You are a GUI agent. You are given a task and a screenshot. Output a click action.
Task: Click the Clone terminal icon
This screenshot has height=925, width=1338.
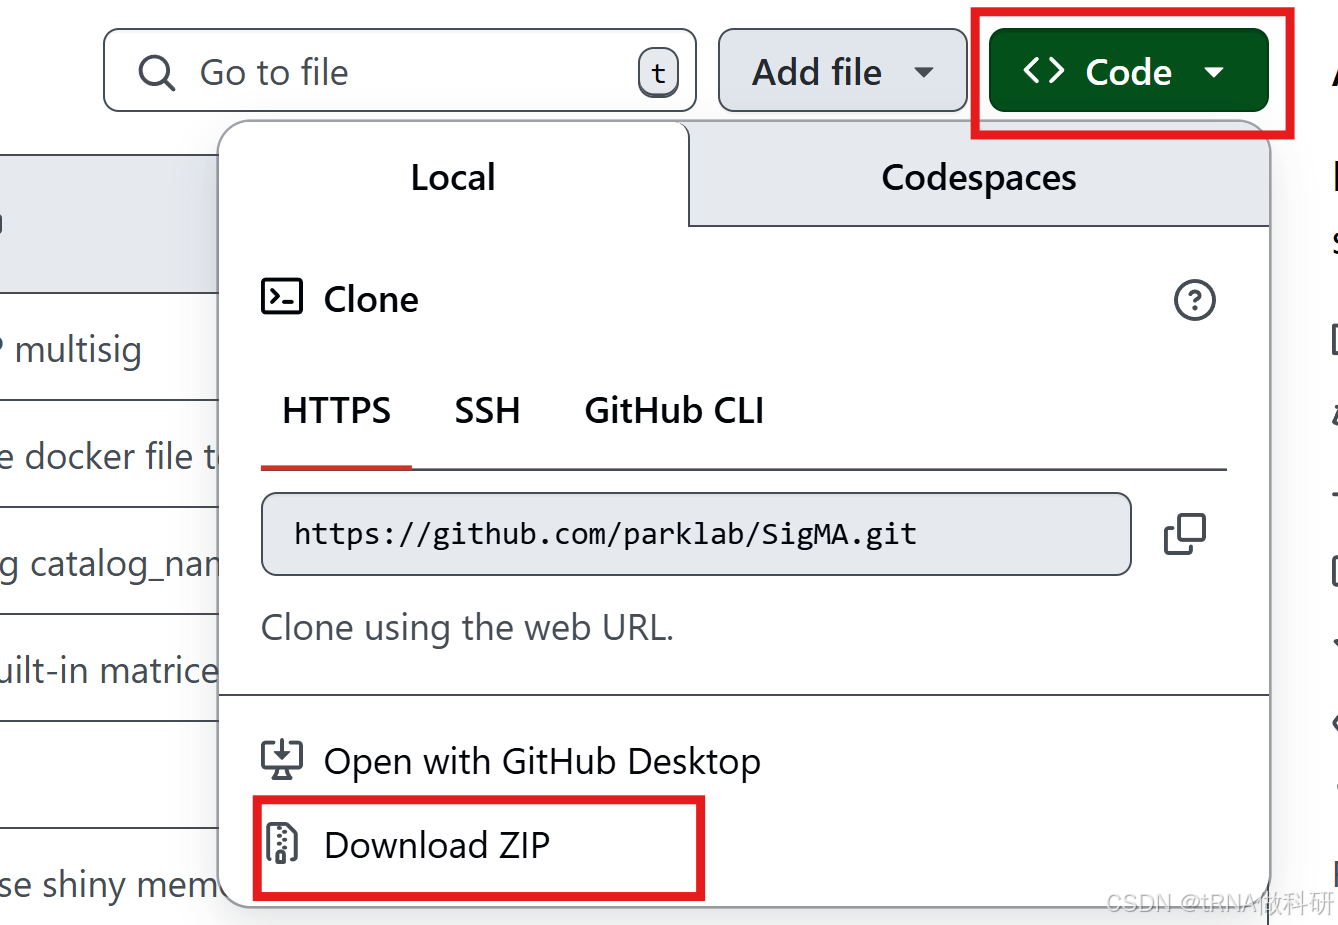pyautogui.click(x=281, y=296)
